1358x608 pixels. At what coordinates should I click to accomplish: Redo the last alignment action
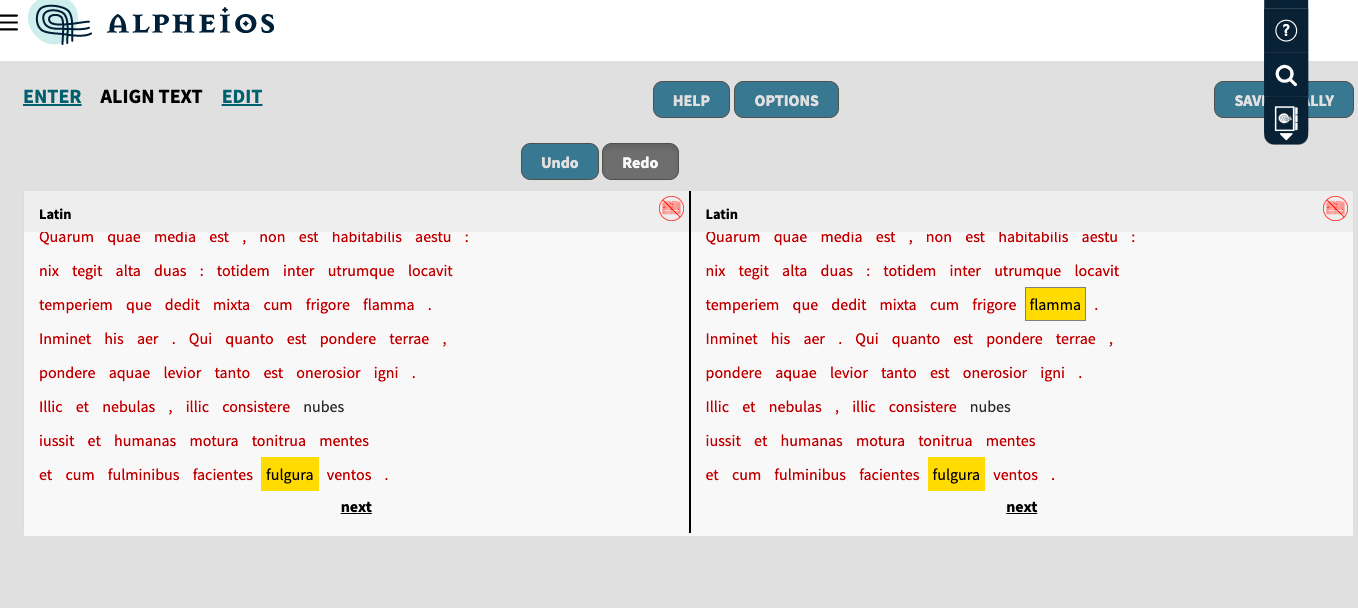[x=640, y=161]
